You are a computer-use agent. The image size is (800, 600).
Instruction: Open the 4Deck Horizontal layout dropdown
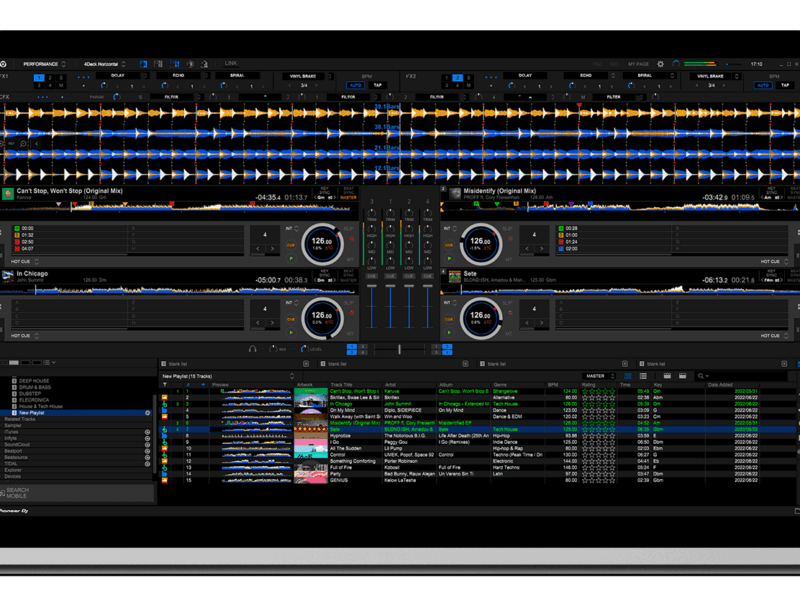coord(105,64)
